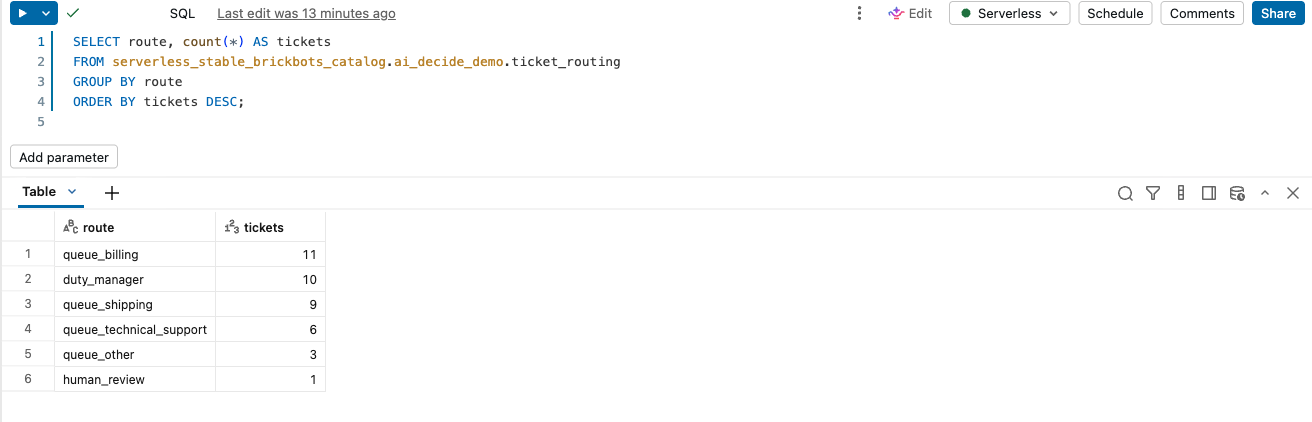
Task: Open the kebab menu beside Edit
Action: [x=859, y=13]
